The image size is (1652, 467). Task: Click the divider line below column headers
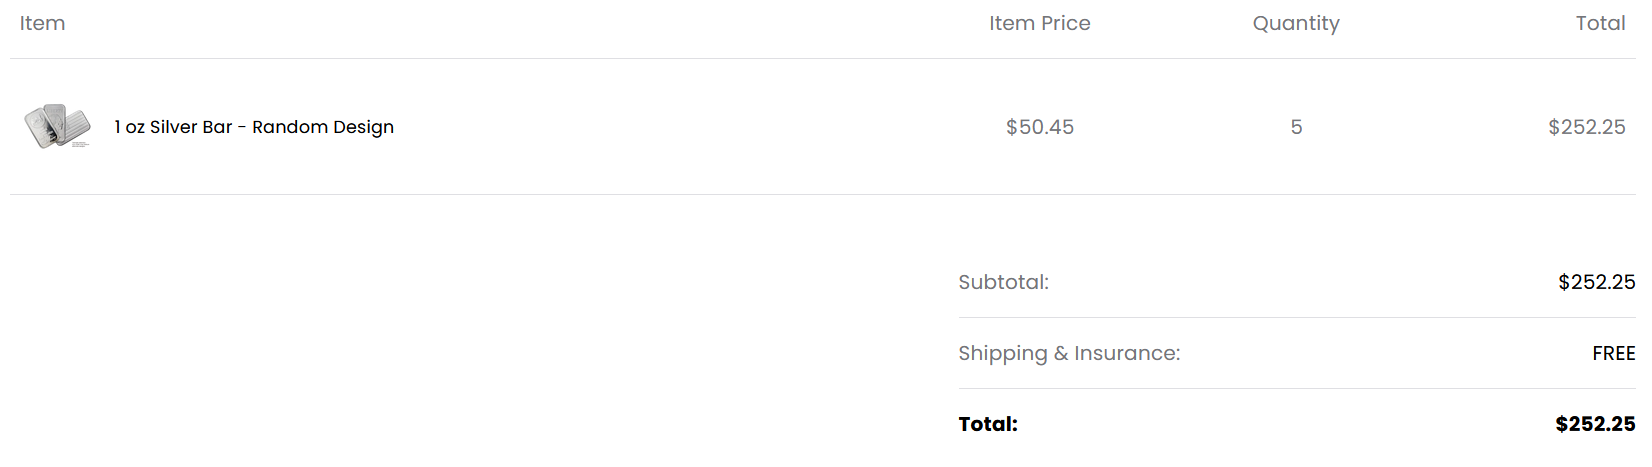click(x=822, y=58)
